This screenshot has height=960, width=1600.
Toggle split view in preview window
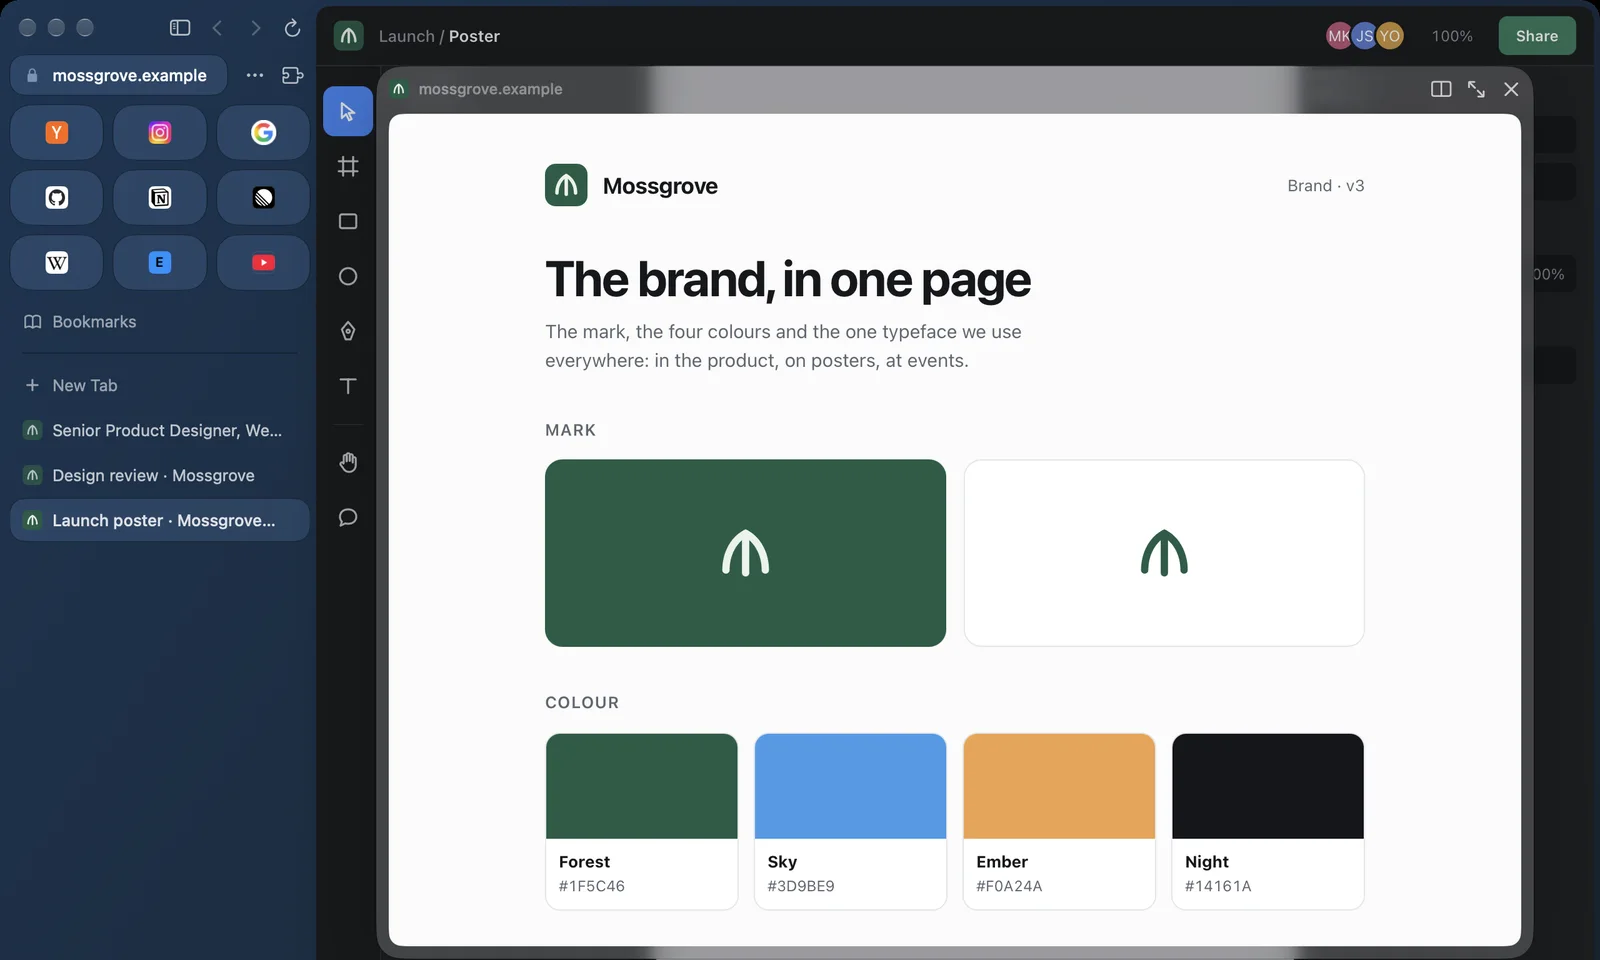(x=1441, y=89)
